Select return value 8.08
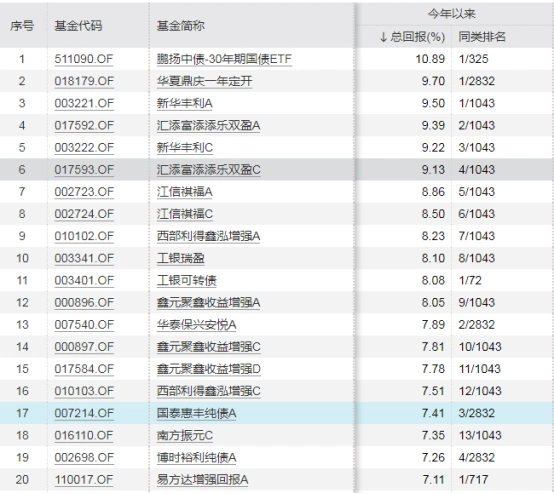Viewport: 554px width, 494px height. coord(433,281)
